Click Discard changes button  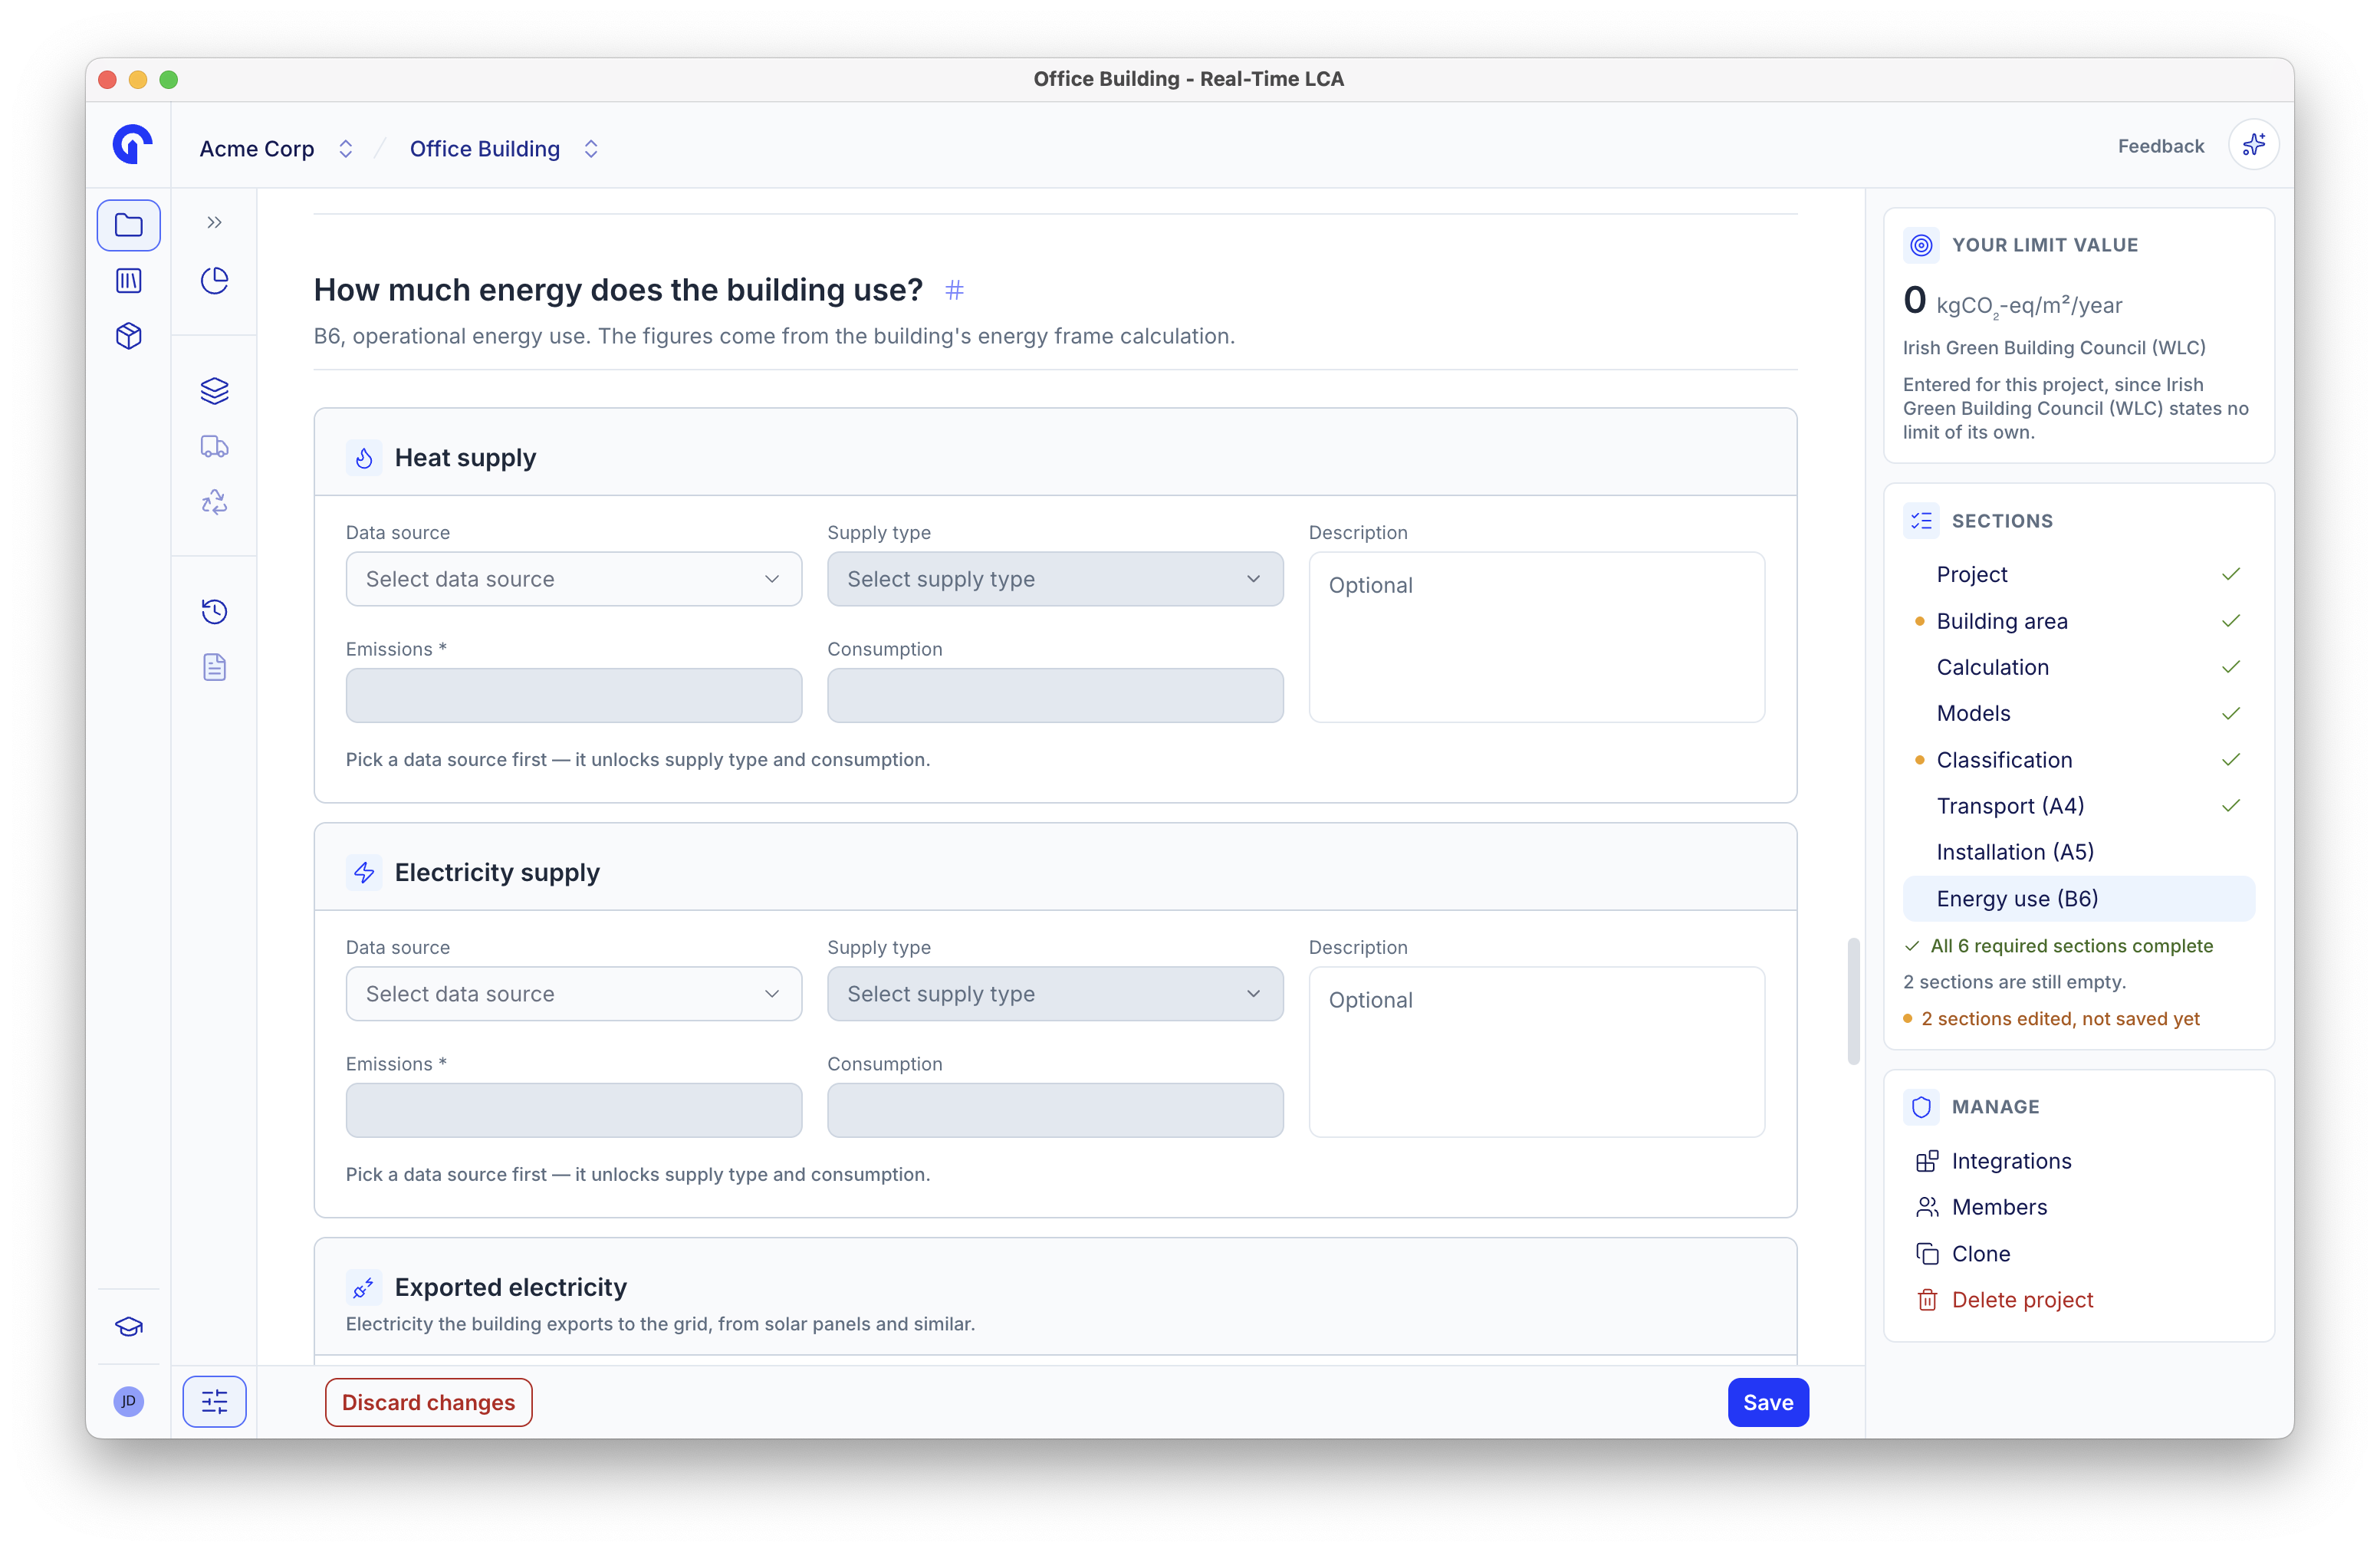(x=428, y=1402)
